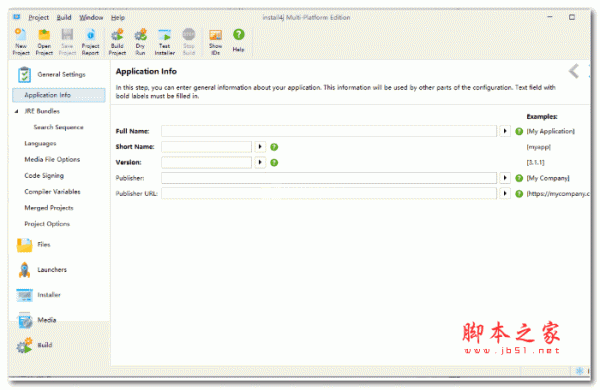
Task: Click help icon next to Publisher
Action: pos(519,178)
